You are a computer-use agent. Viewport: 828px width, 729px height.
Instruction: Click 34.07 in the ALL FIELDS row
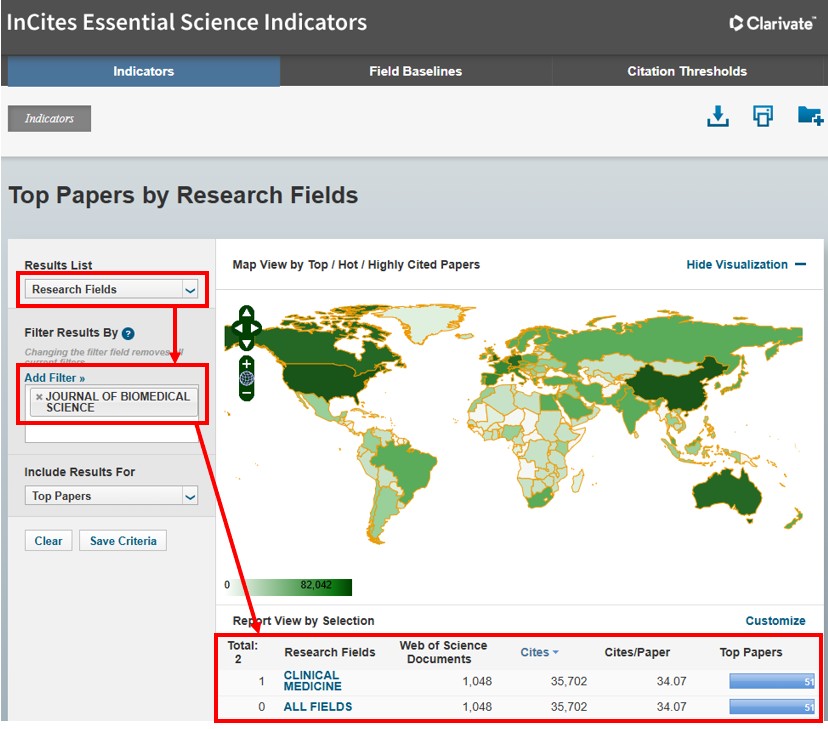pyautogui.click(x=671, y=707)
